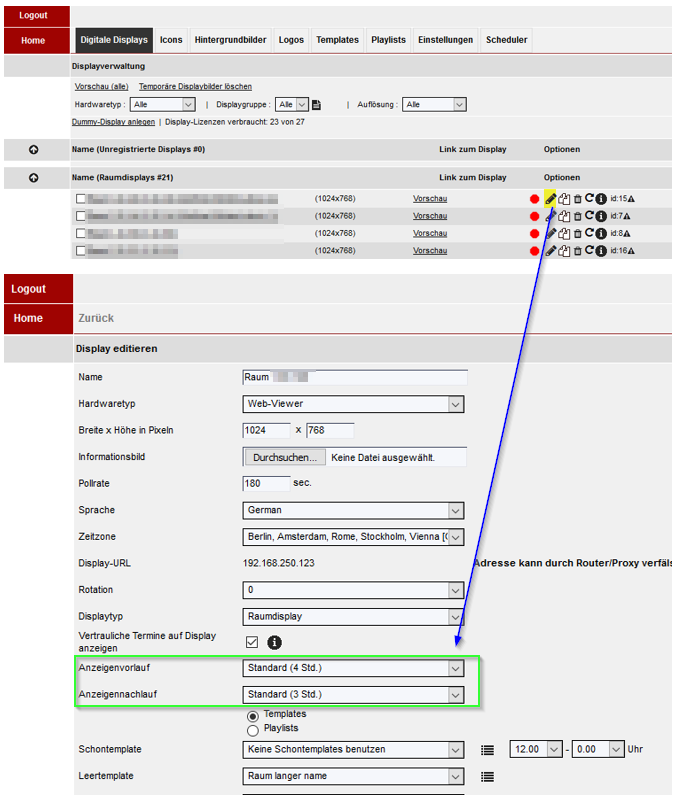This screenshot has width=680, height=800.
Task: Edit display id:8 with the pencil icon
Action: [x=550, y=234]
